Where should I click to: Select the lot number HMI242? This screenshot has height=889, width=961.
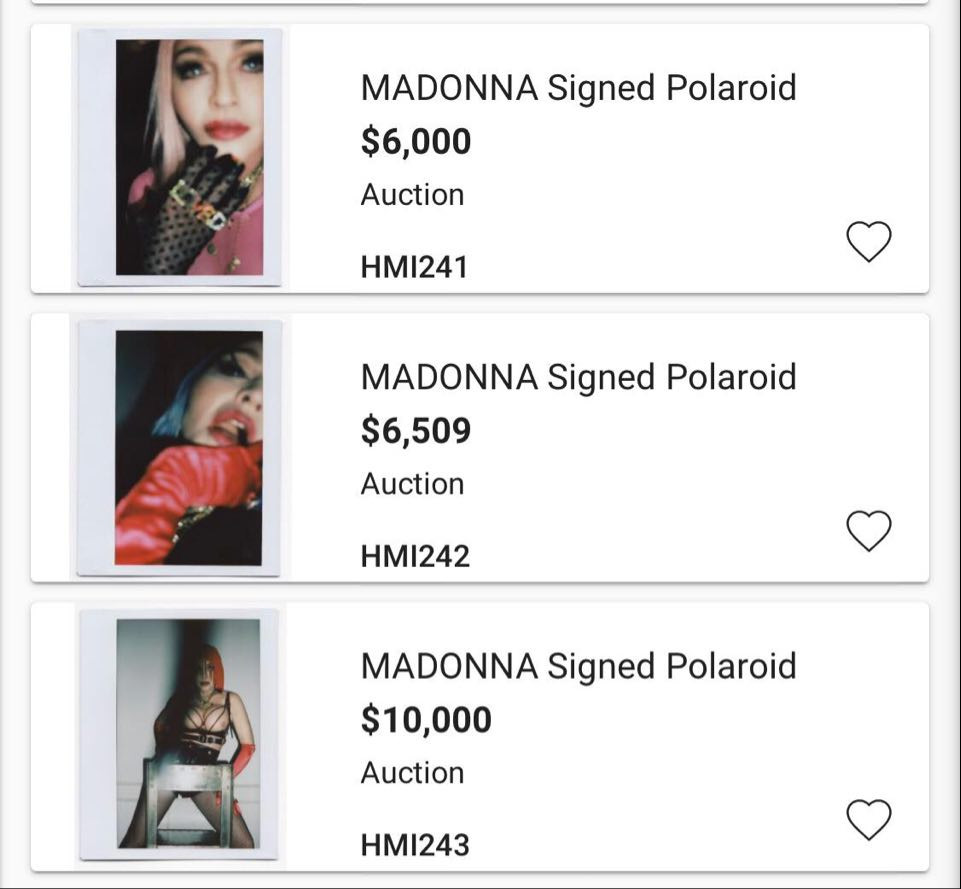point(415,556)
